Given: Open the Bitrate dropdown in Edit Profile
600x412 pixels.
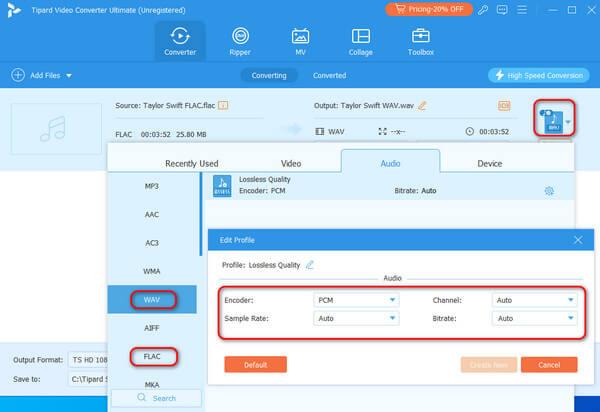Looking at the screenshot, I should click(535, 318).
